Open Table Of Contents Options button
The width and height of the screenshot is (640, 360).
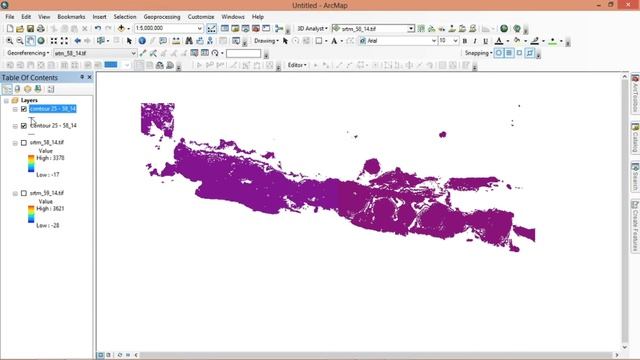pyautogui.click(x=51, y=89)
